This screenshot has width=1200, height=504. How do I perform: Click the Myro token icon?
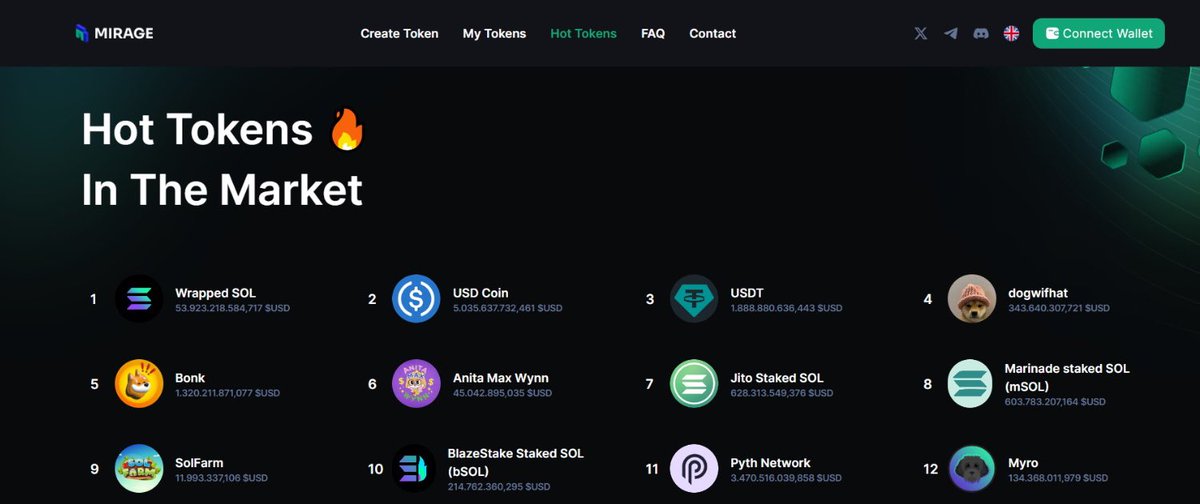(x=971, y=468)
